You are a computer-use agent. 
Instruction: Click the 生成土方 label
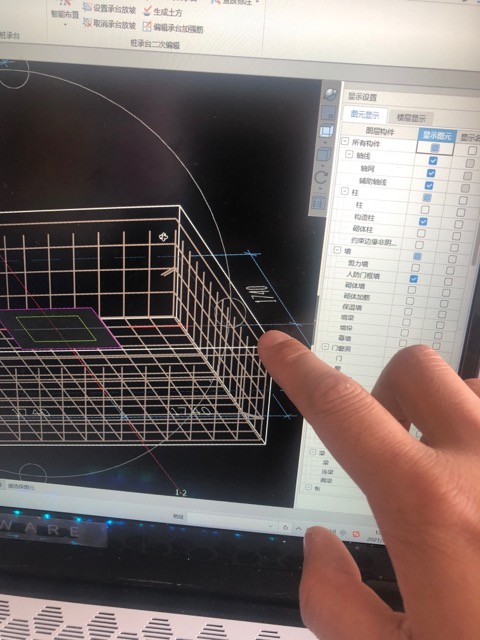(168, 12)
